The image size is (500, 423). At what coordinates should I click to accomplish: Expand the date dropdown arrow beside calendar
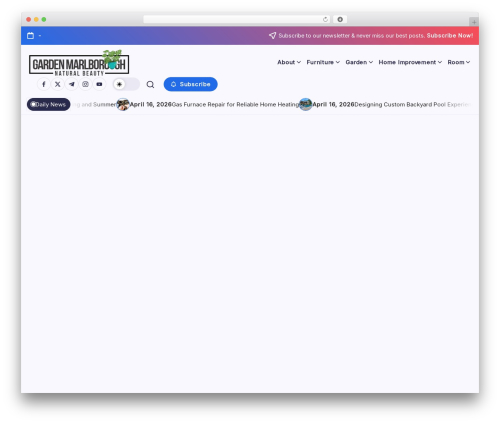tap(40, 36)
